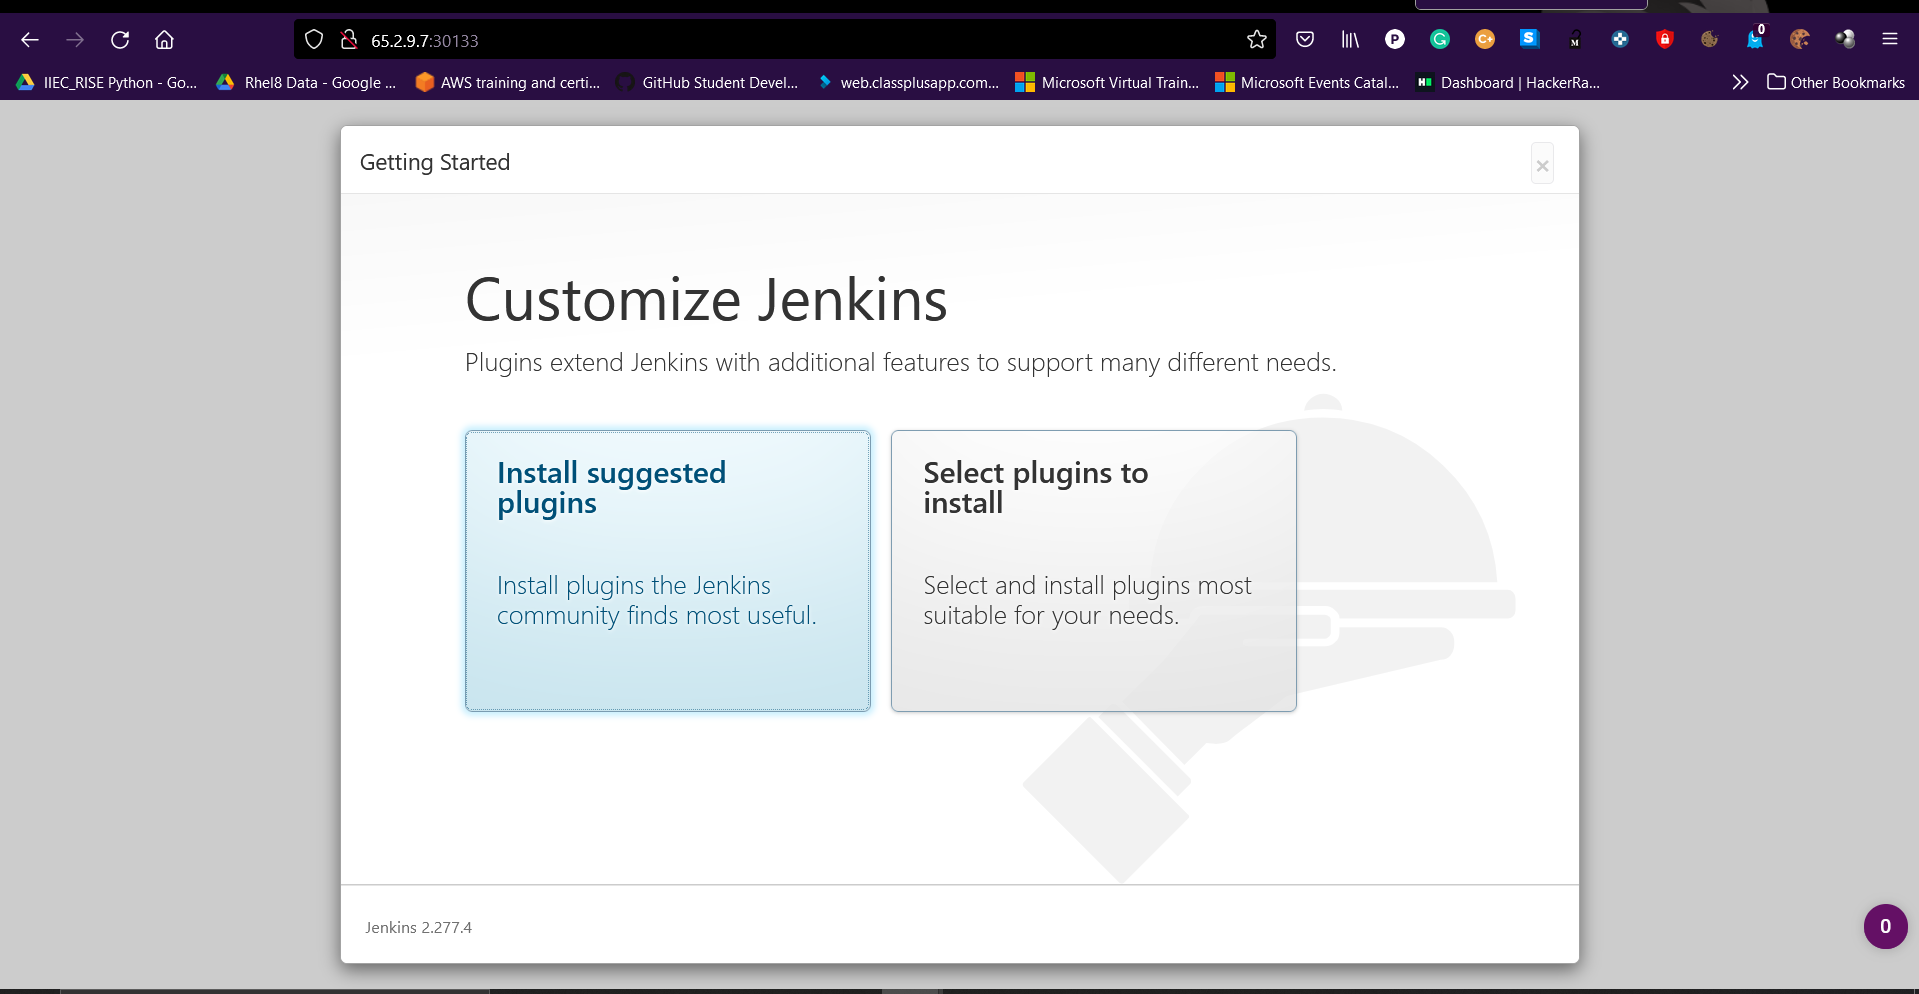
Task: Open the Firefox Library icon
Action: 1350,40
